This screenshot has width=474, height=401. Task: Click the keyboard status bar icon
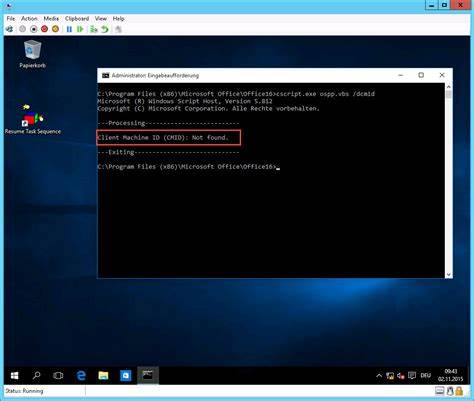coord(440,391)
